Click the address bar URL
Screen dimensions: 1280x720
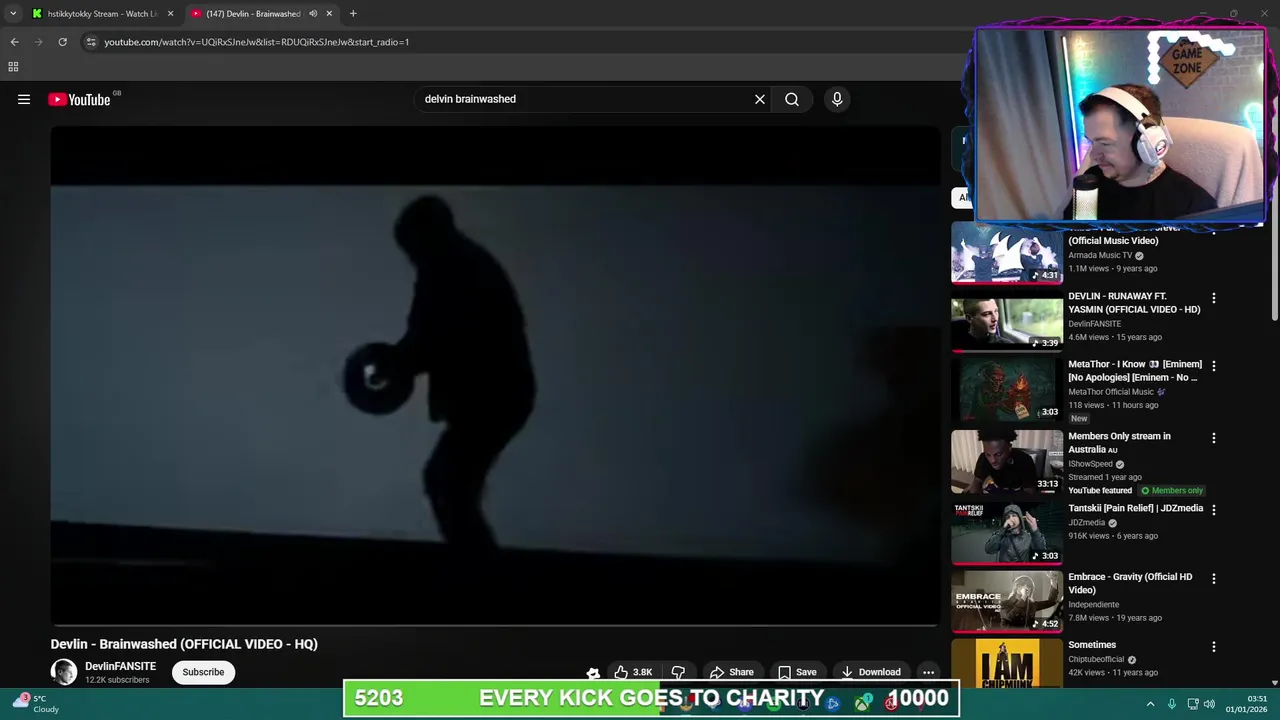click(x=256, y=42)
